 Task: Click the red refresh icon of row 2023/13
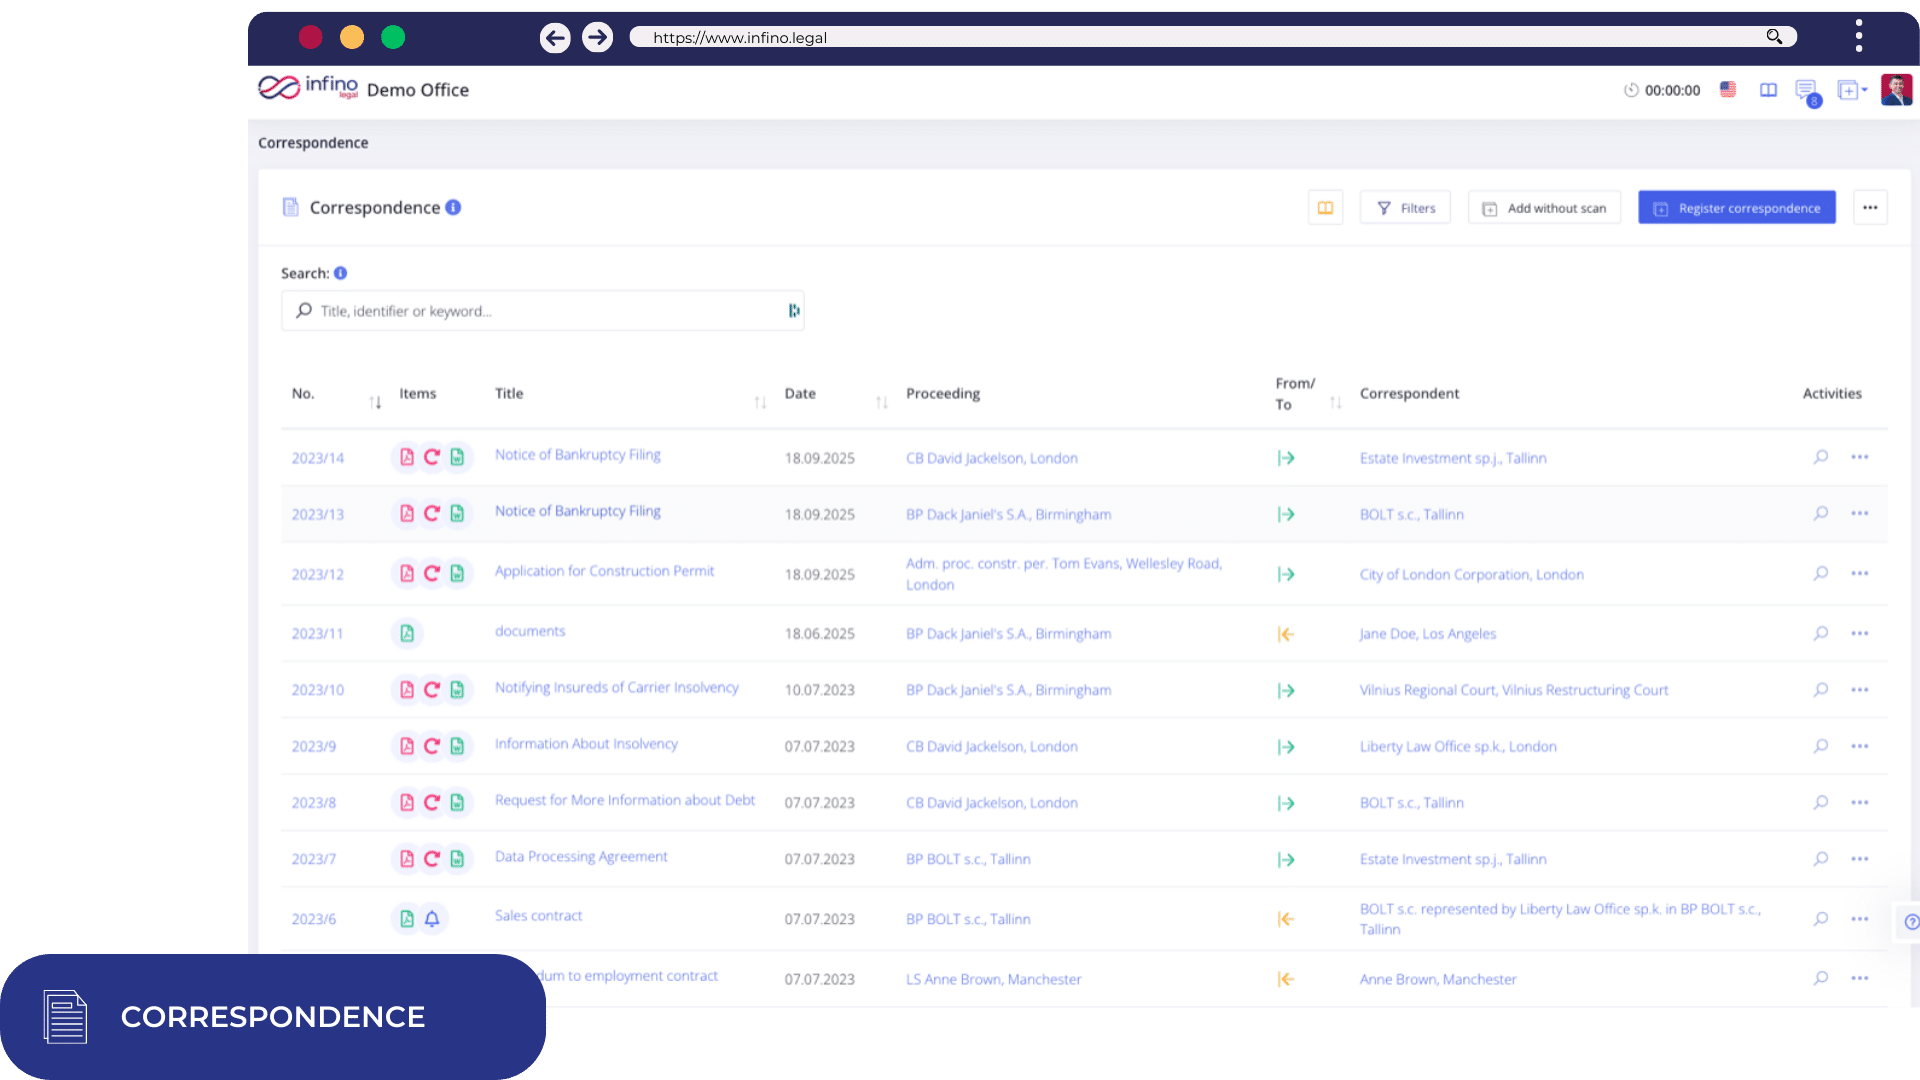pyautogui.click(x=432, y=513)
